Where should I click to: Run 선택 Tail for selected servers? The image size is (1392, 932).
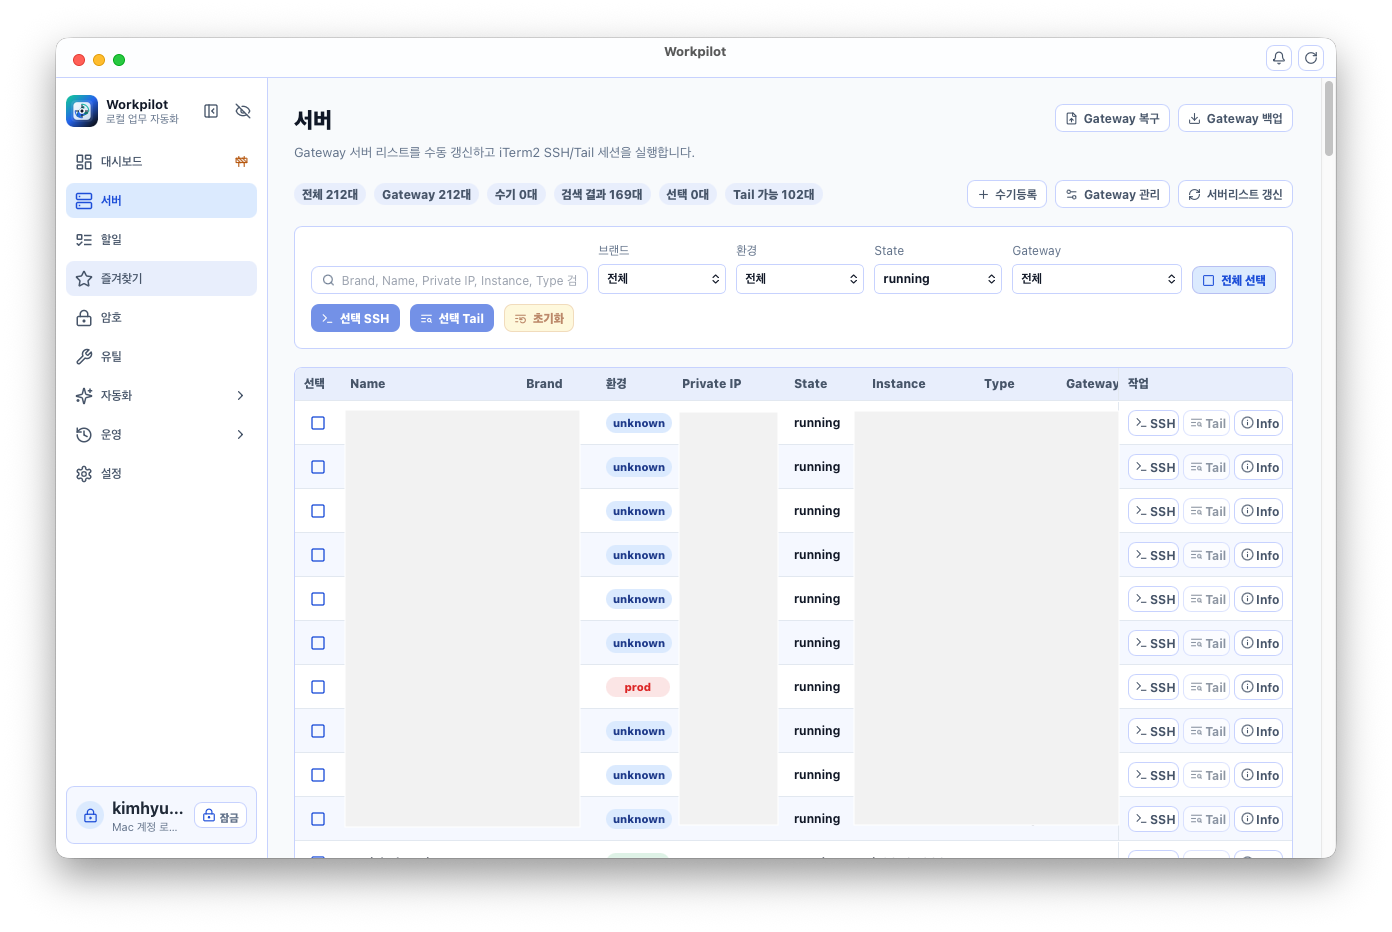(452, 318)
